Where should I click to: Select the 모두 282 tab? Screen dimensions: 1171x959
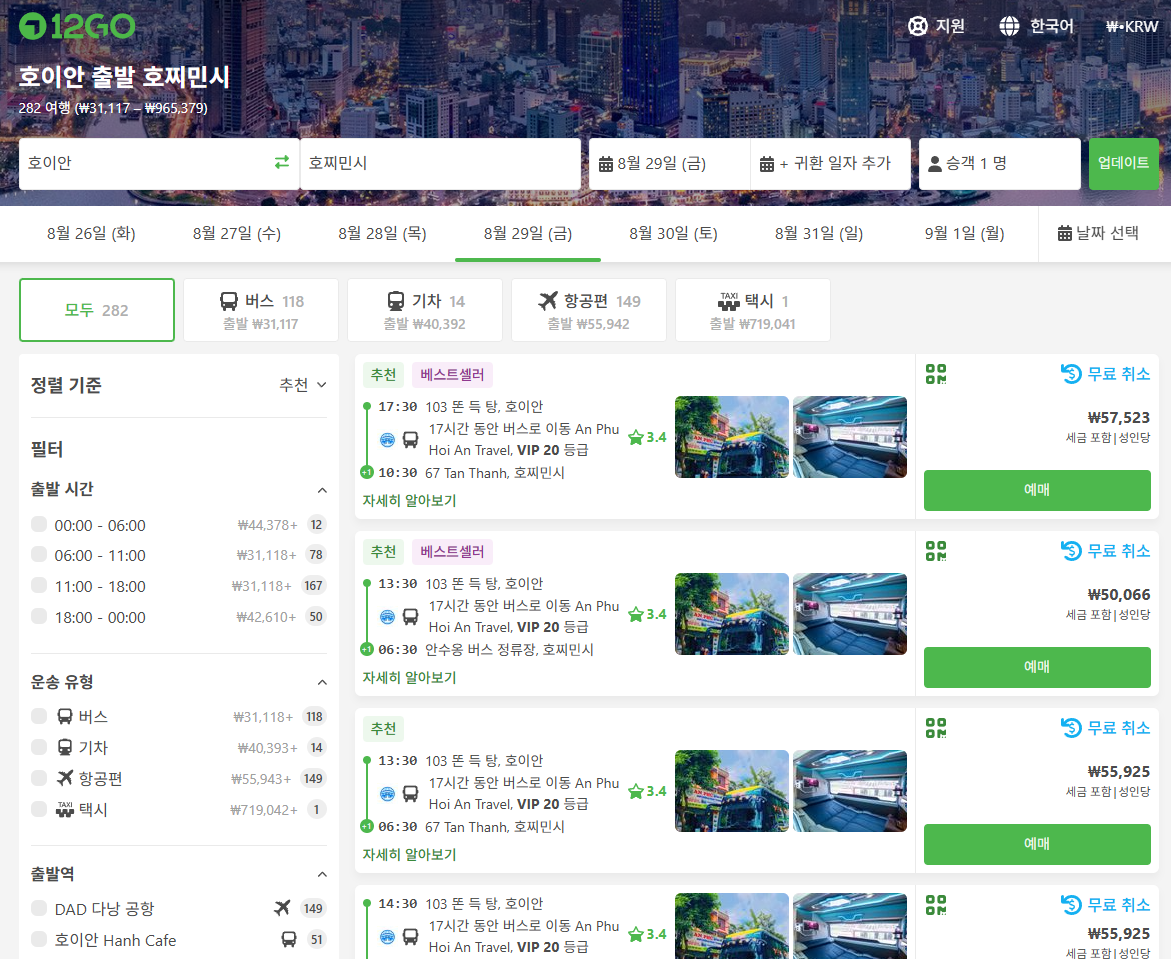(96, 310)
